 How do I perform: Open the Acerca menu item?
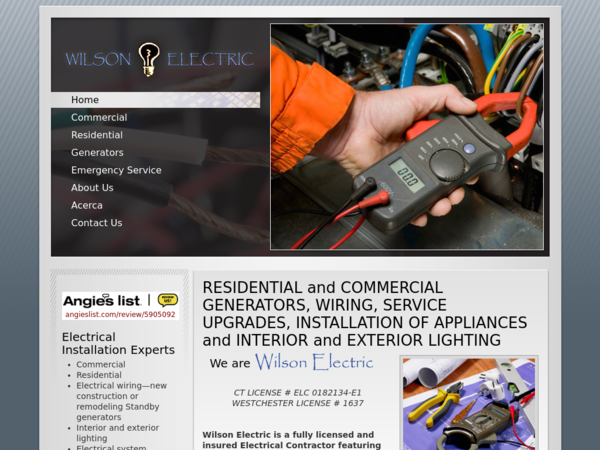pyautogui.click(x=86, y=205)
